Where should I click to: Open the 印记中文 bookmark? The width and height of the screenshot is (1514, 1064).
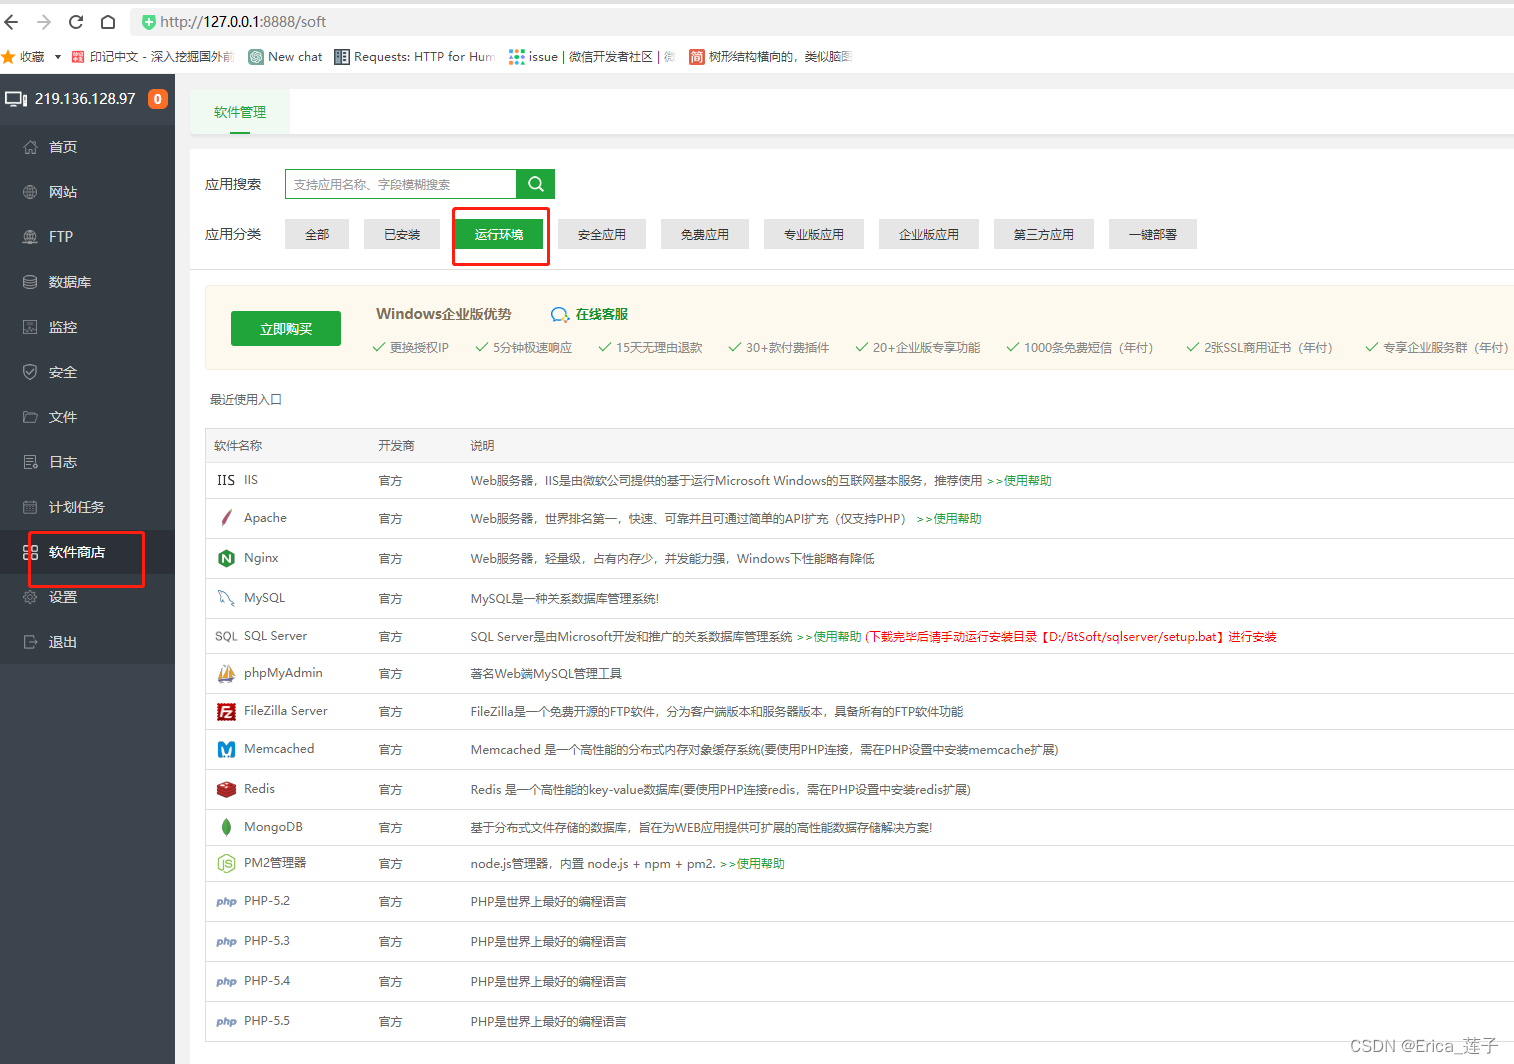152,57
